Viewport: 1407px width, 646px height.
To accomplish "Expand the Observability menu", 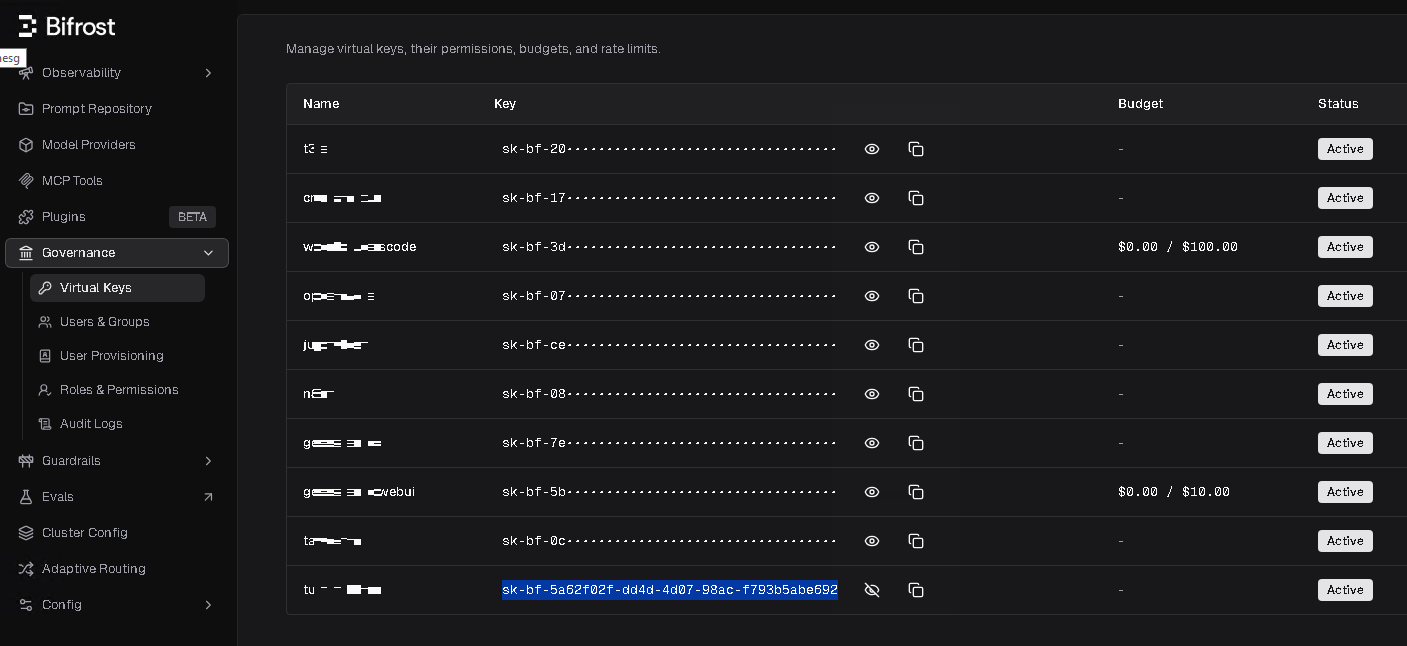I will click(x=208, y=73).
